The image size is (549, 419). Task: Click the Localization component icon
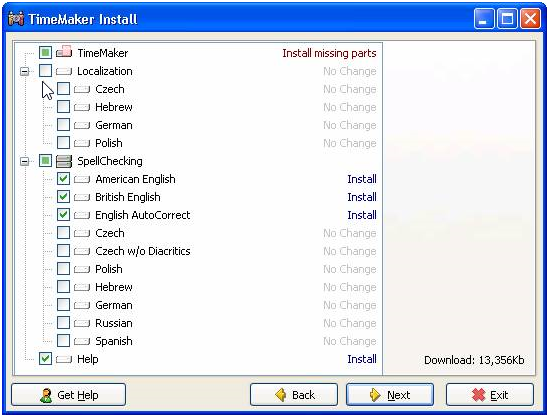point(64,71)
